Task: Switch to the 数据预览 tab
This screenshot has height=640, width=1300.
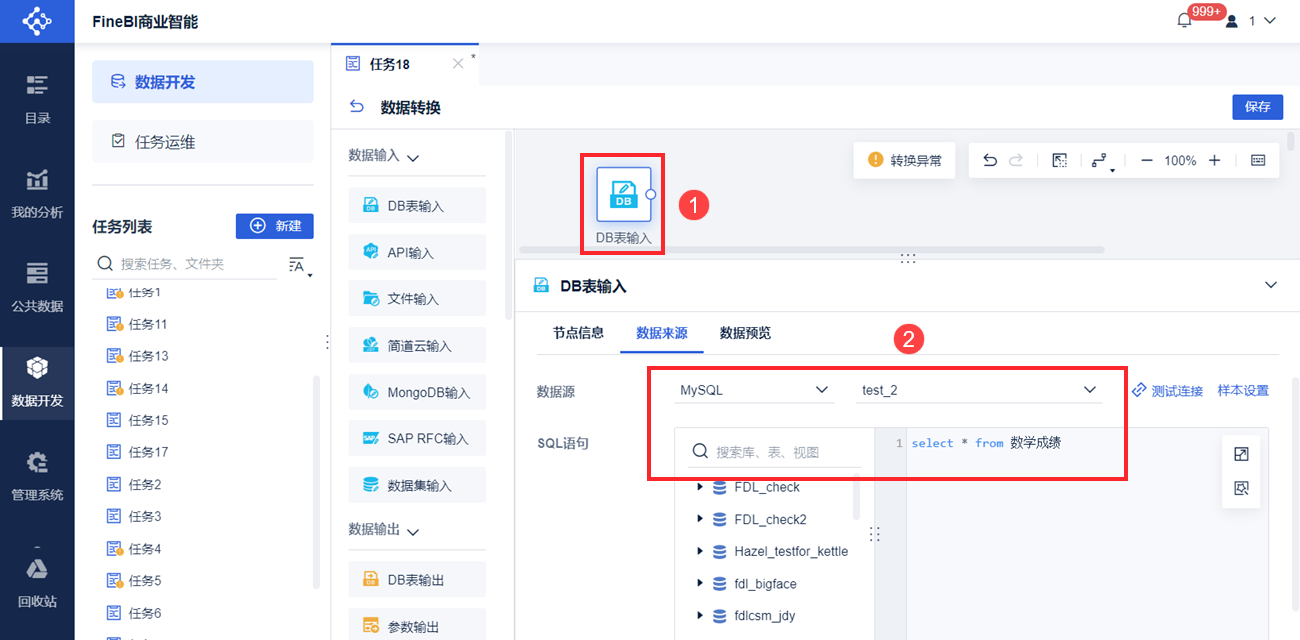Action: pyautogui.click(x=745, y=333)
